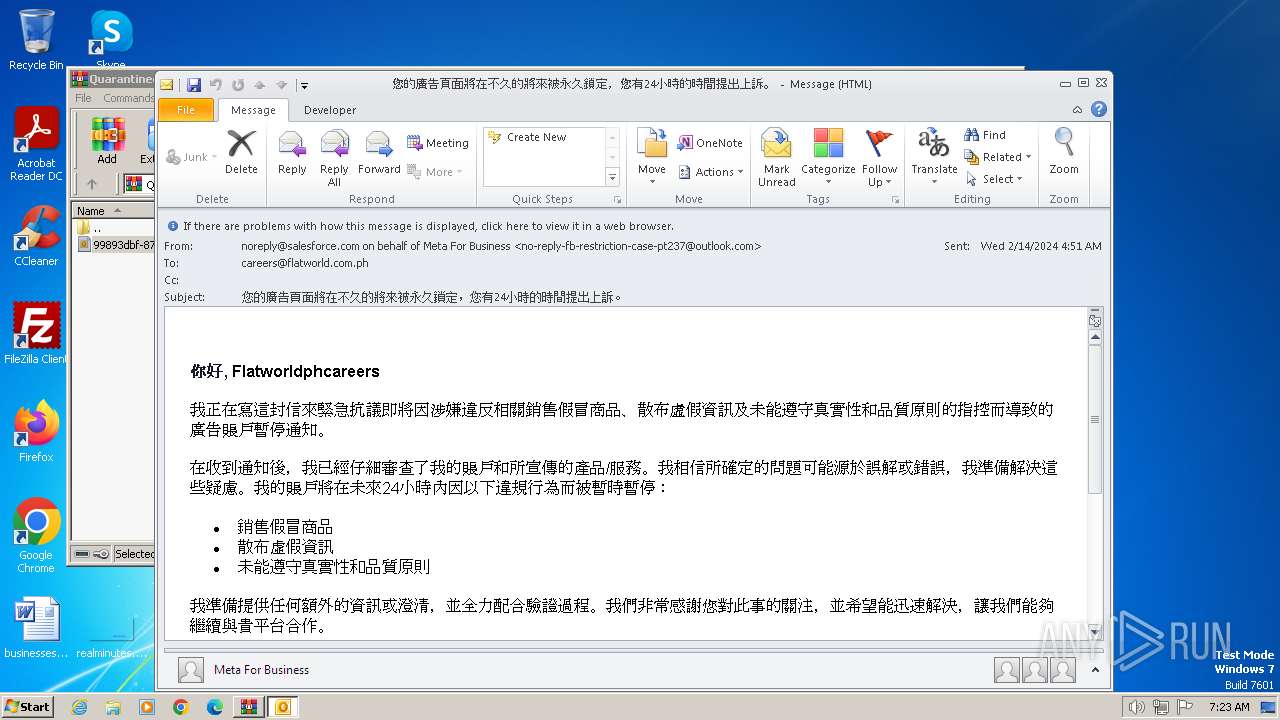Open the Action Center flag tray icon
This screenshot has height=720, width=1280.
click(x=1185, y=707)
